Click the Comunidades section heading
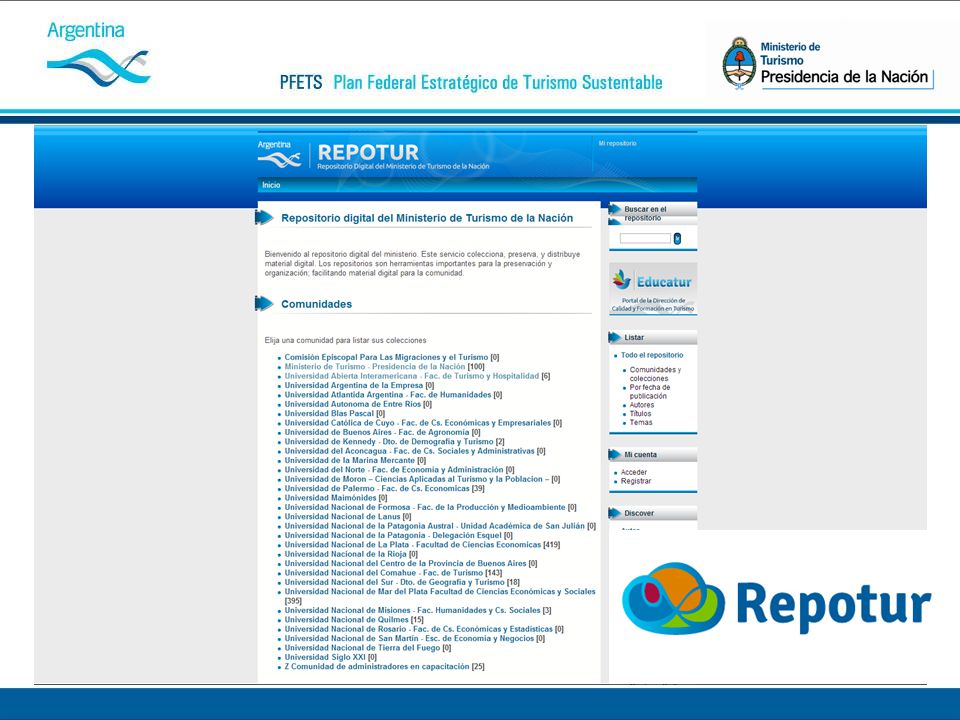The height and width of the screenshot is (720, 960). pos(317,304)
